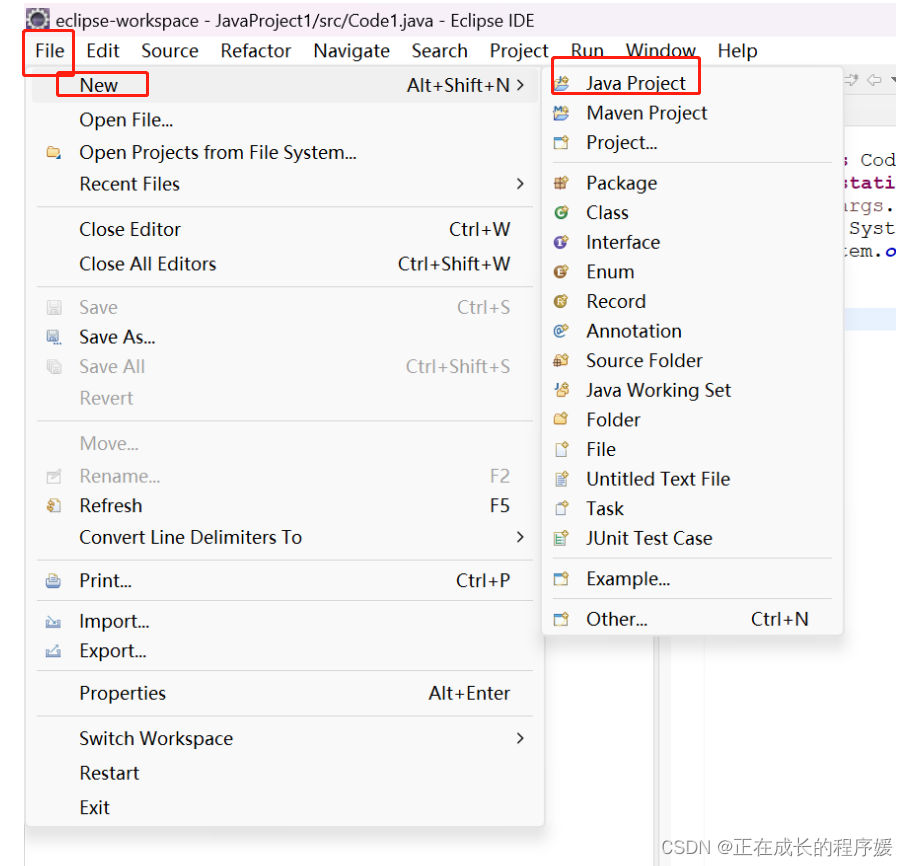The width and height of the screenshot is (908, 866).
Task: Click the Source Folder icon
Action: pyautogui.click(x=561, y=360)
